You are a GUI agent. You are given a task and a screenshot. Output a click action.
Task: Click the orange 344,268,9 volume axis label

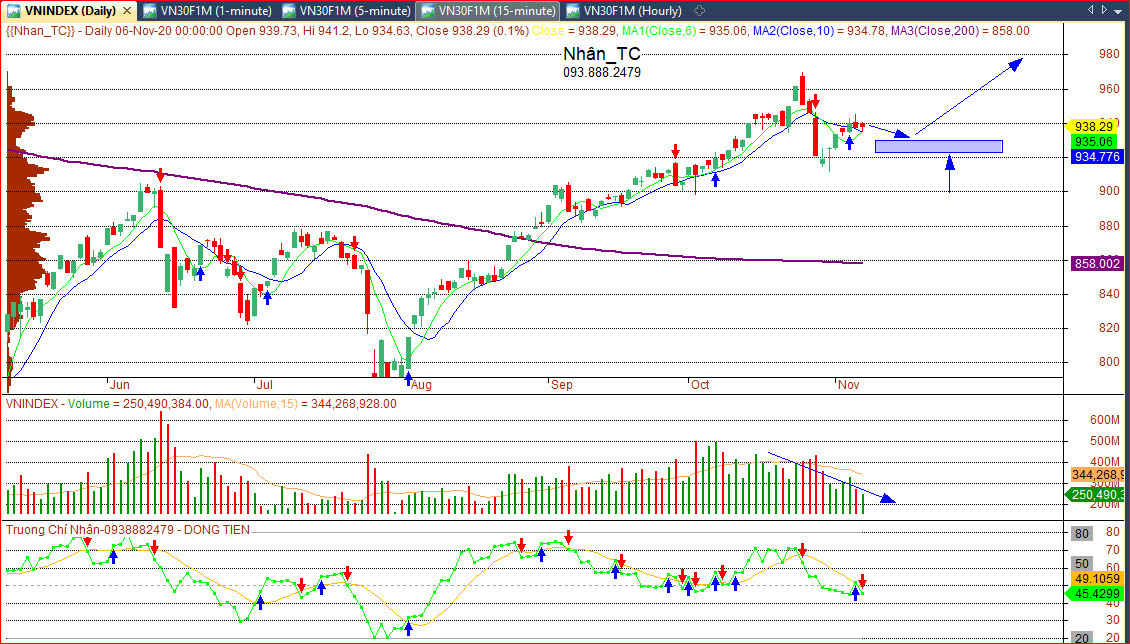(1097, 475)
